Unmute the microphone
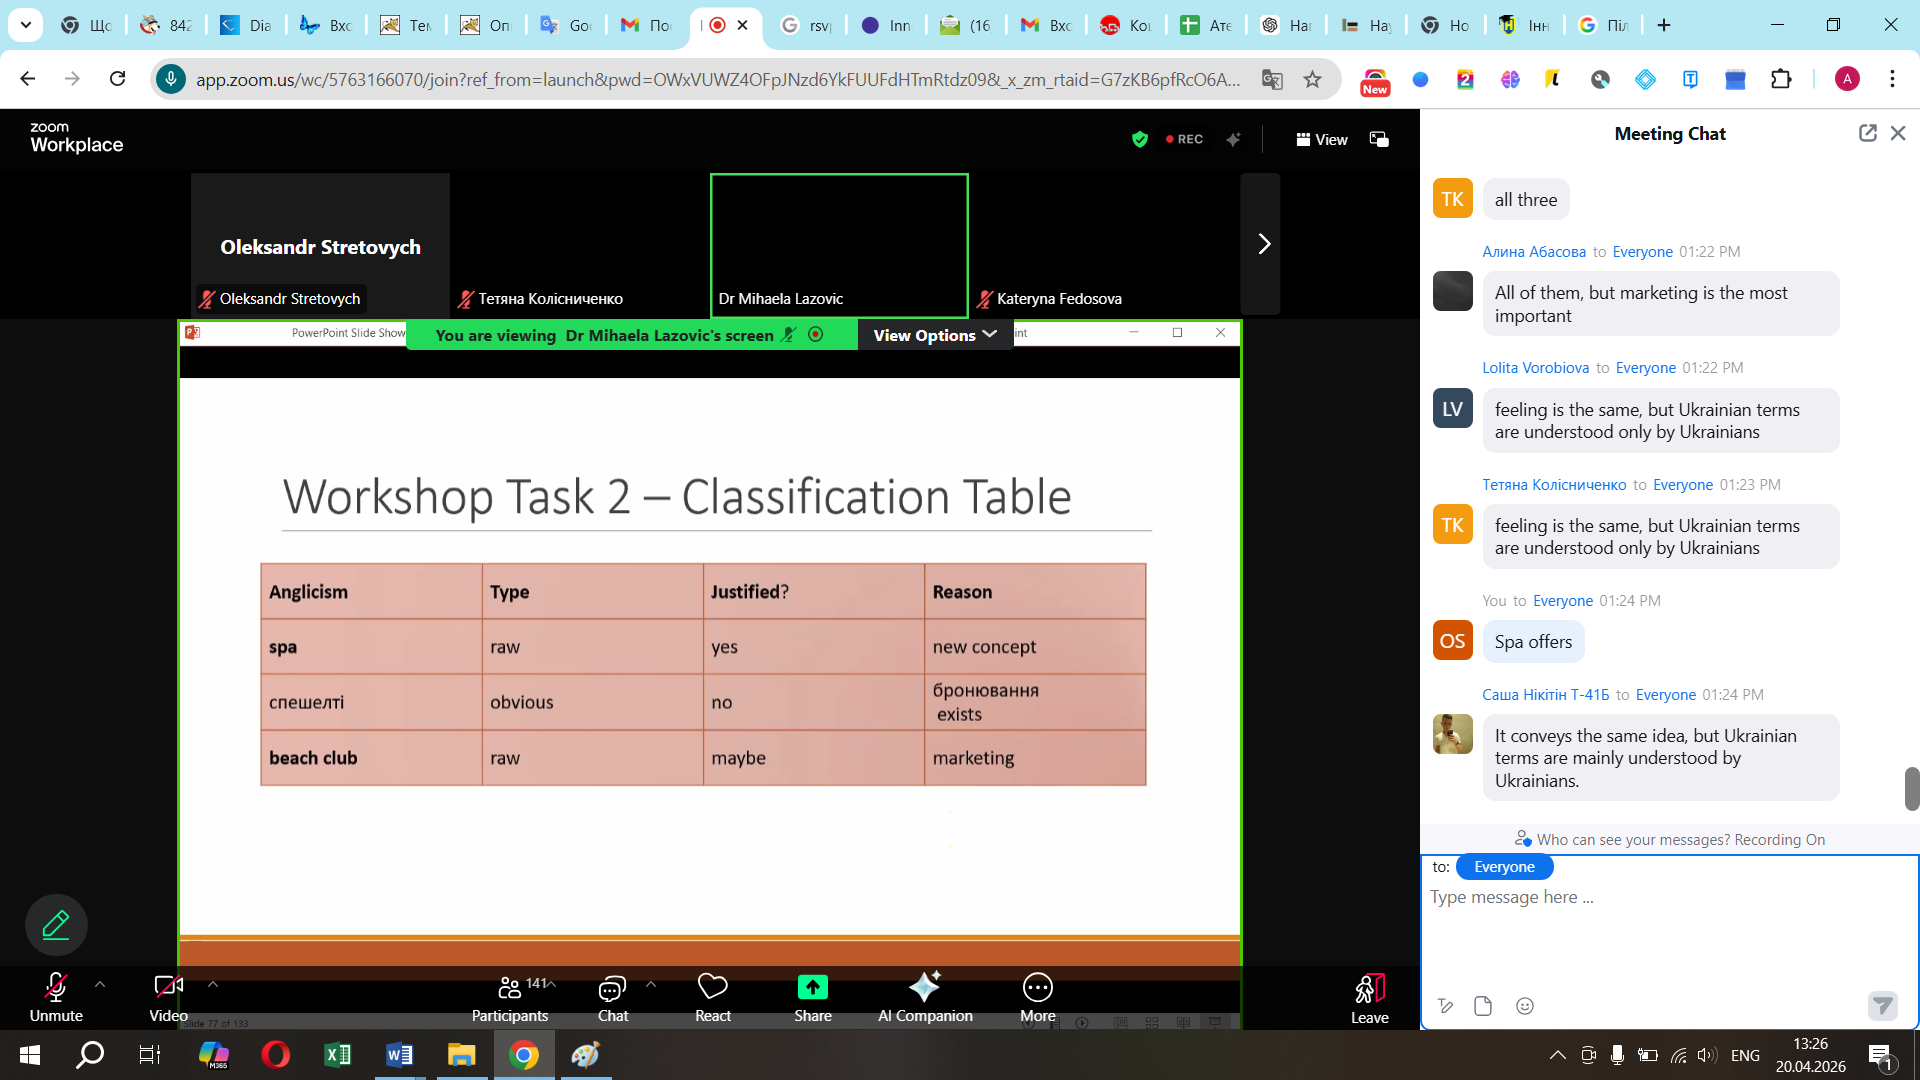The height and width of the screenshot is (1080, 1920). (x=56, y=988)
